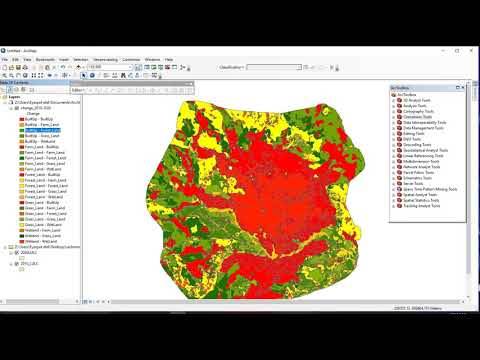Screen dimensions: 480x360
Task: Open the Geoprocessing menu
Action: tap(105, 60)
